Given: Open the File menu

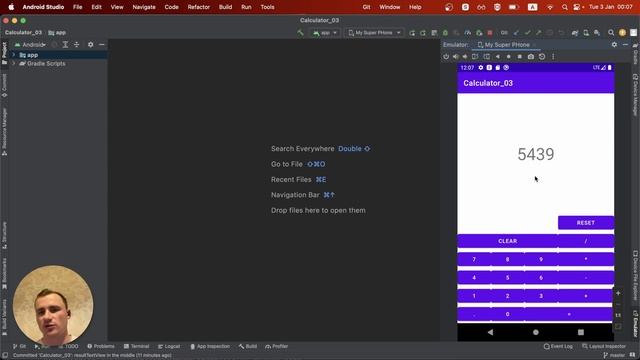Looking at the screenshot, I should coord(78,7).
